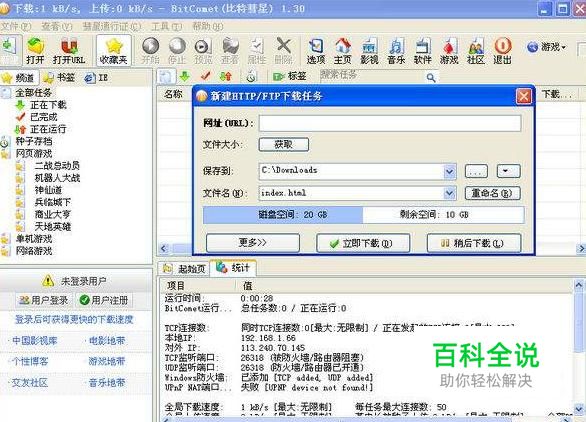The image size is (586, 422).
Task: Click the Software (软件) toolbar icon
Action: 423,50
